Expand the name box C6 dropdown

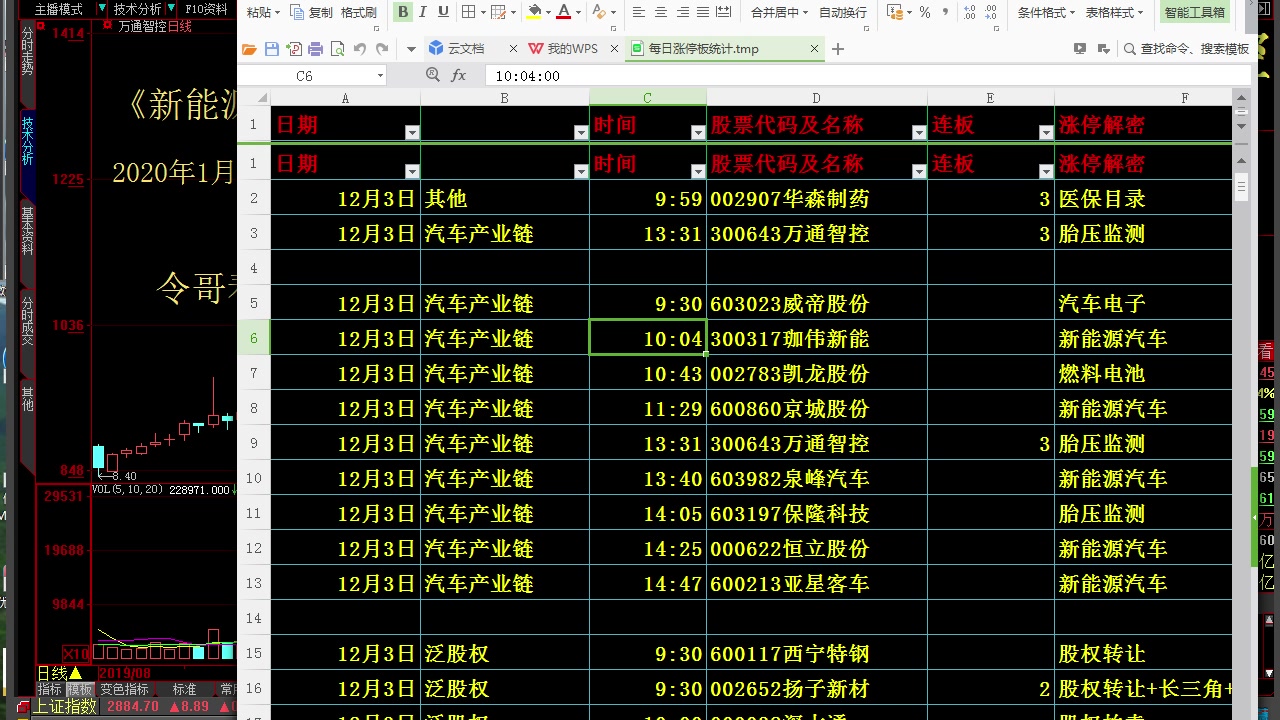point(380,76)
